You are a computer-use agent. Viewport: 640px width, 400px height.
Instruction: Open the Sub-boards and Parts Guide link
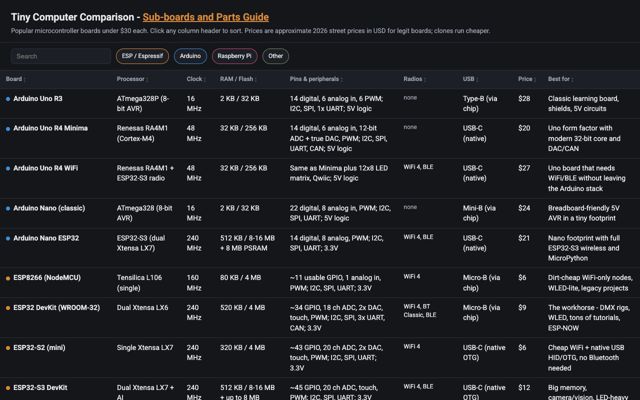[x=206, y=17]
